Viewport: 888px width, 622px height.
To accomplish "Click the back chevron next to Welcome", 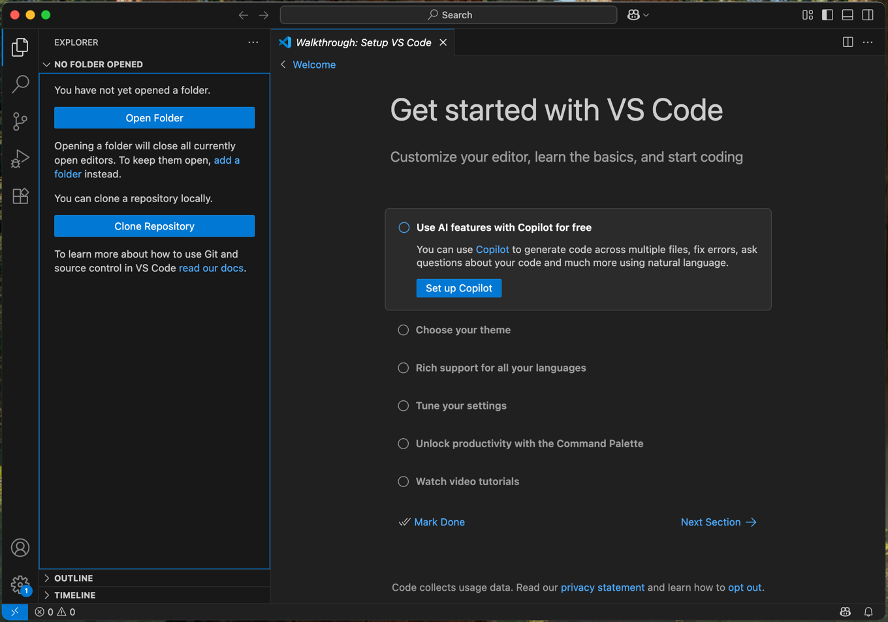I will coord(283,65).
